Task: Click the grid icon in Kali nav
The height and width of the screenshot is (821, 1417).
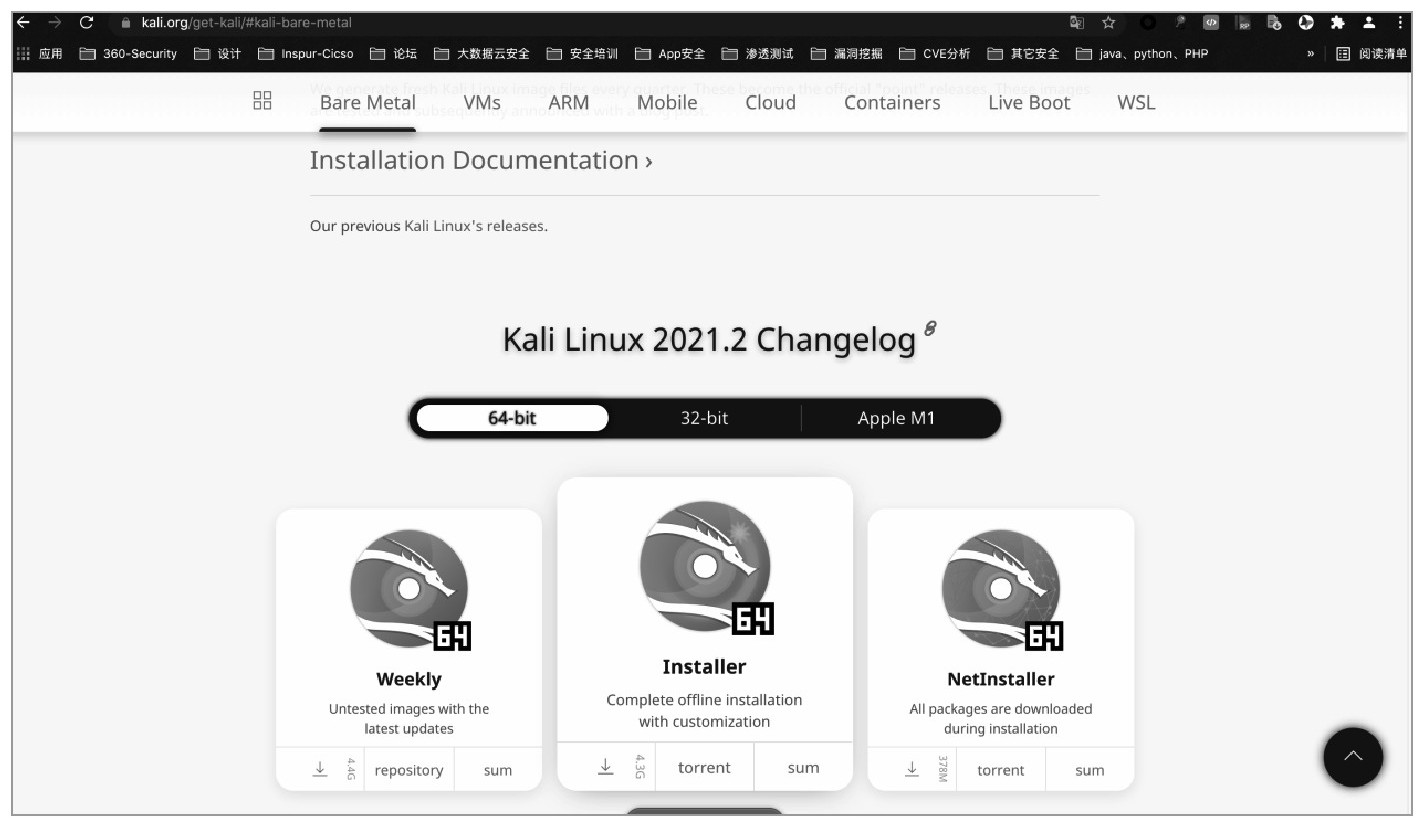Action: pyautogui.click(x=263, y=100)
